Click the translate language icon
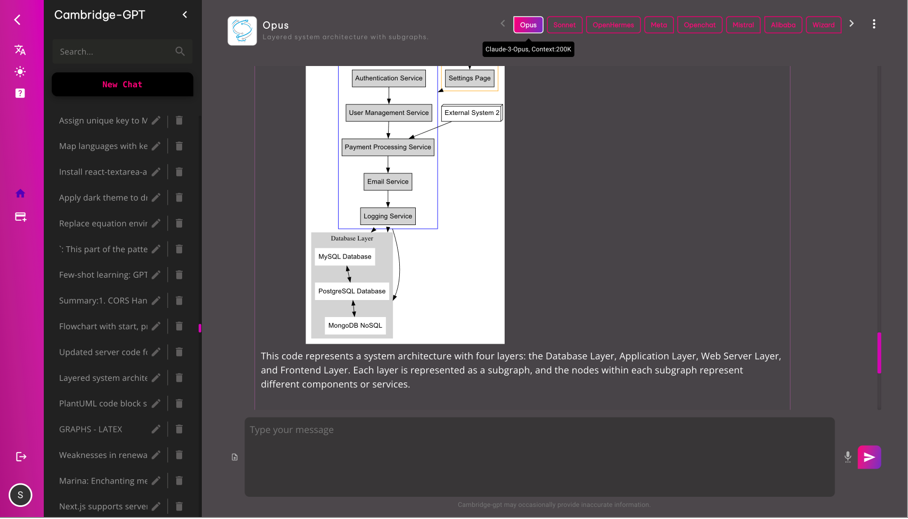 point(20,50)
